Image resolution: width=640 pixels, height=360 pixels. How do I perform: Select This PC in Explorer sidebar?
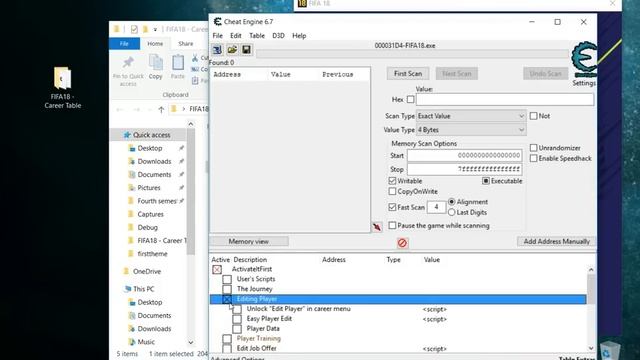[x=143, y=289]
